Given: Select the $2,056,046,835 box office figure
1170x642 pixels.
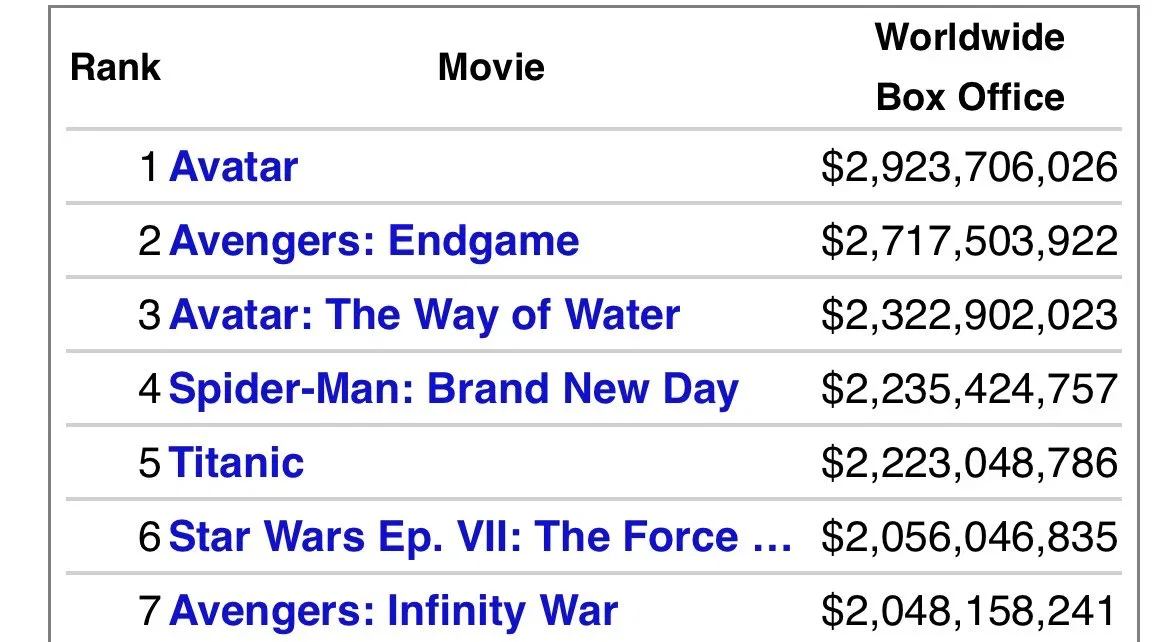Looking at the screenshot, I should [x=969, y=537].
